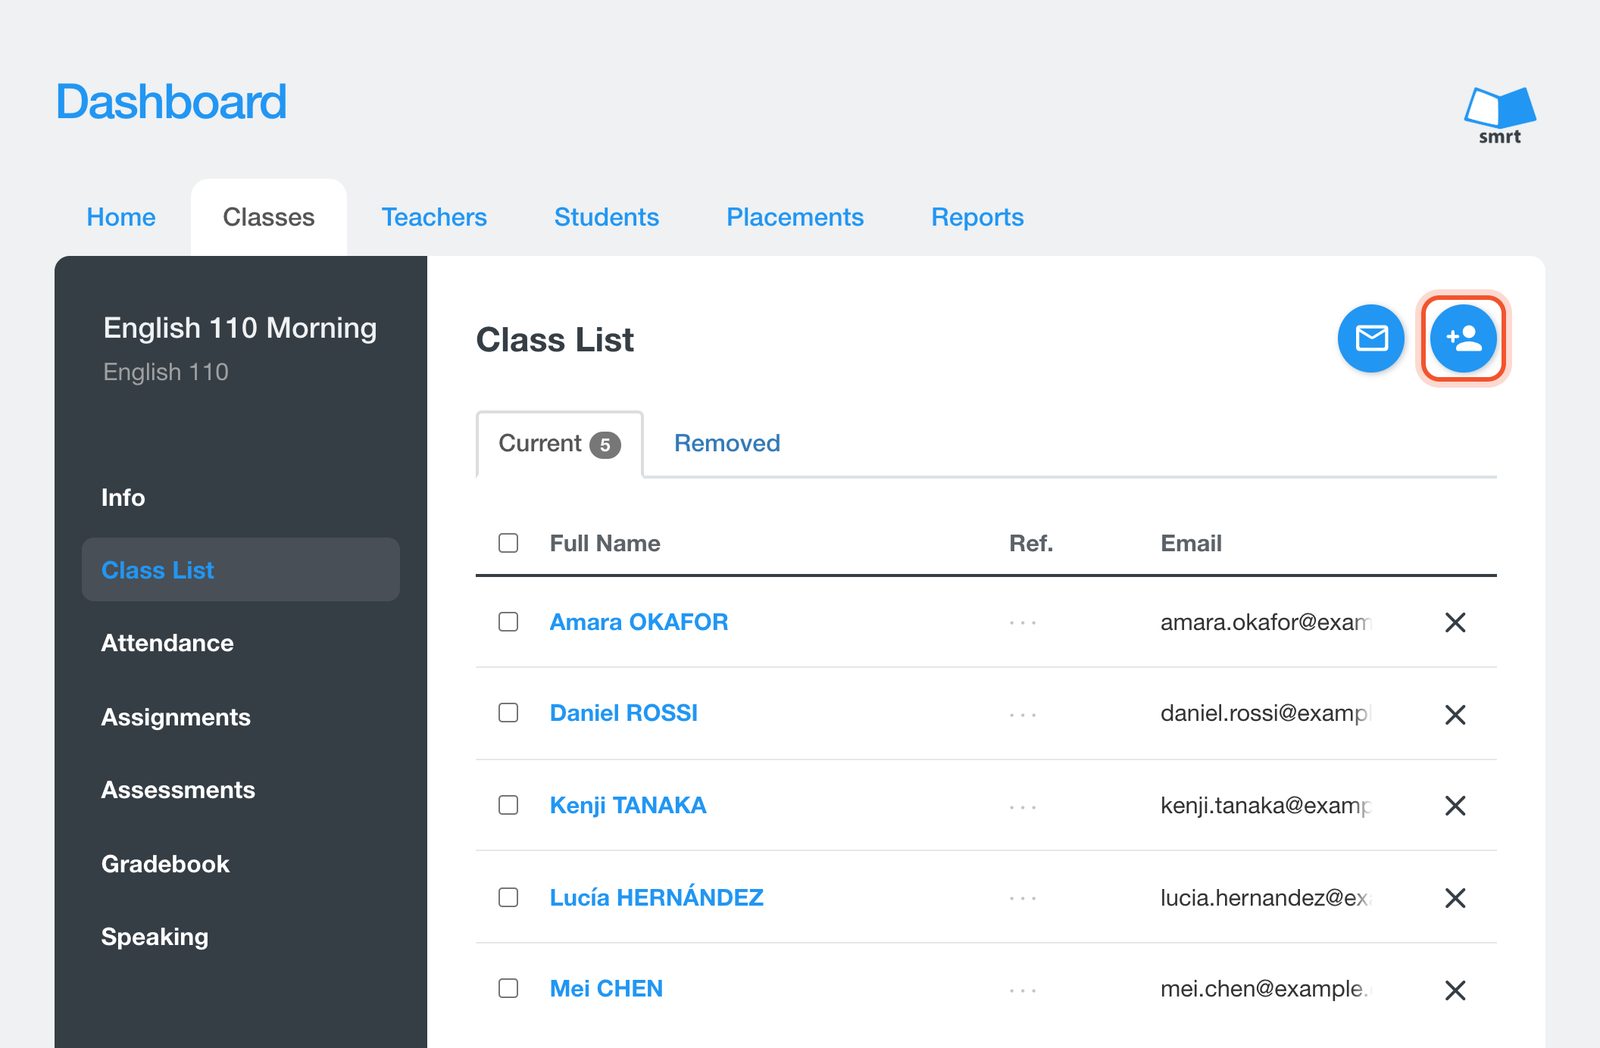The height and width of the screenshot is (1048, 1600).
Task: Select Class List in the sidebar
Action: coord(241,570)
